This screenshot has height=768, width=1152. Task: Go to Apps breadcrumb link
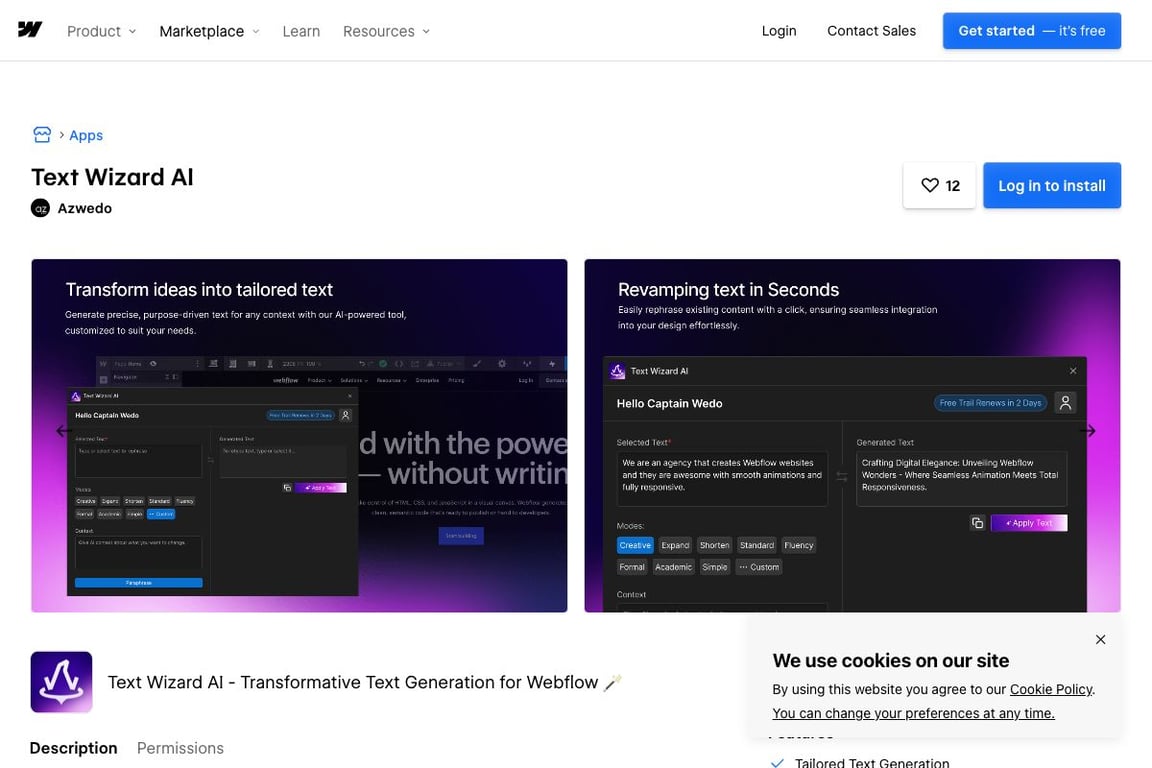[86, 135]
